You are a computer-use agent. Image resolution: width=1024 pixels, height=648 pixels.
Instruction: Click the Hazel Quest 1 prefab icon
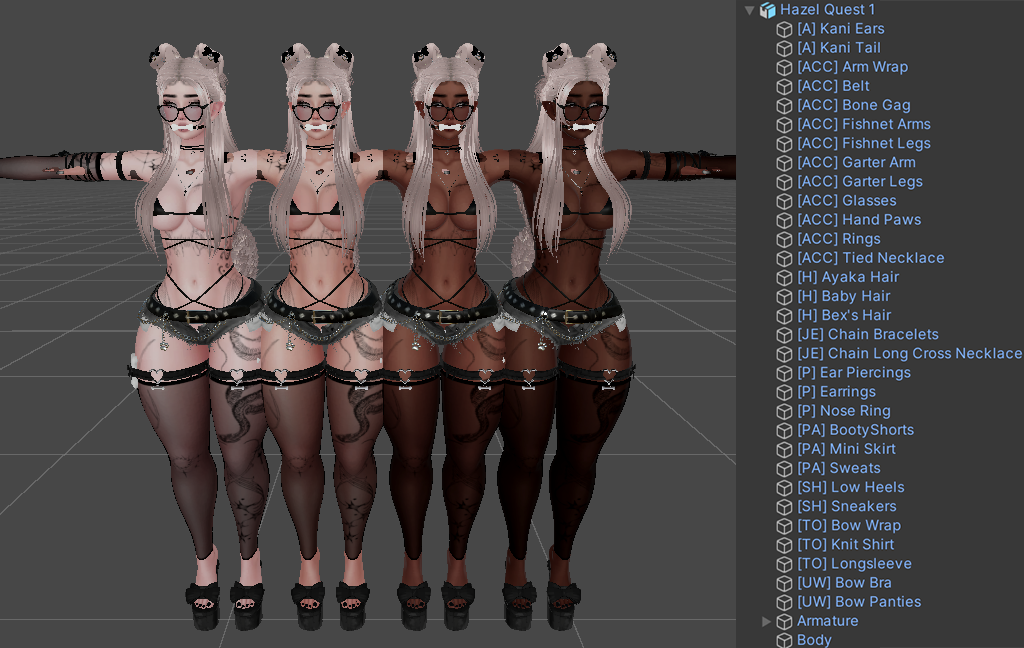[x=768, y=10]
